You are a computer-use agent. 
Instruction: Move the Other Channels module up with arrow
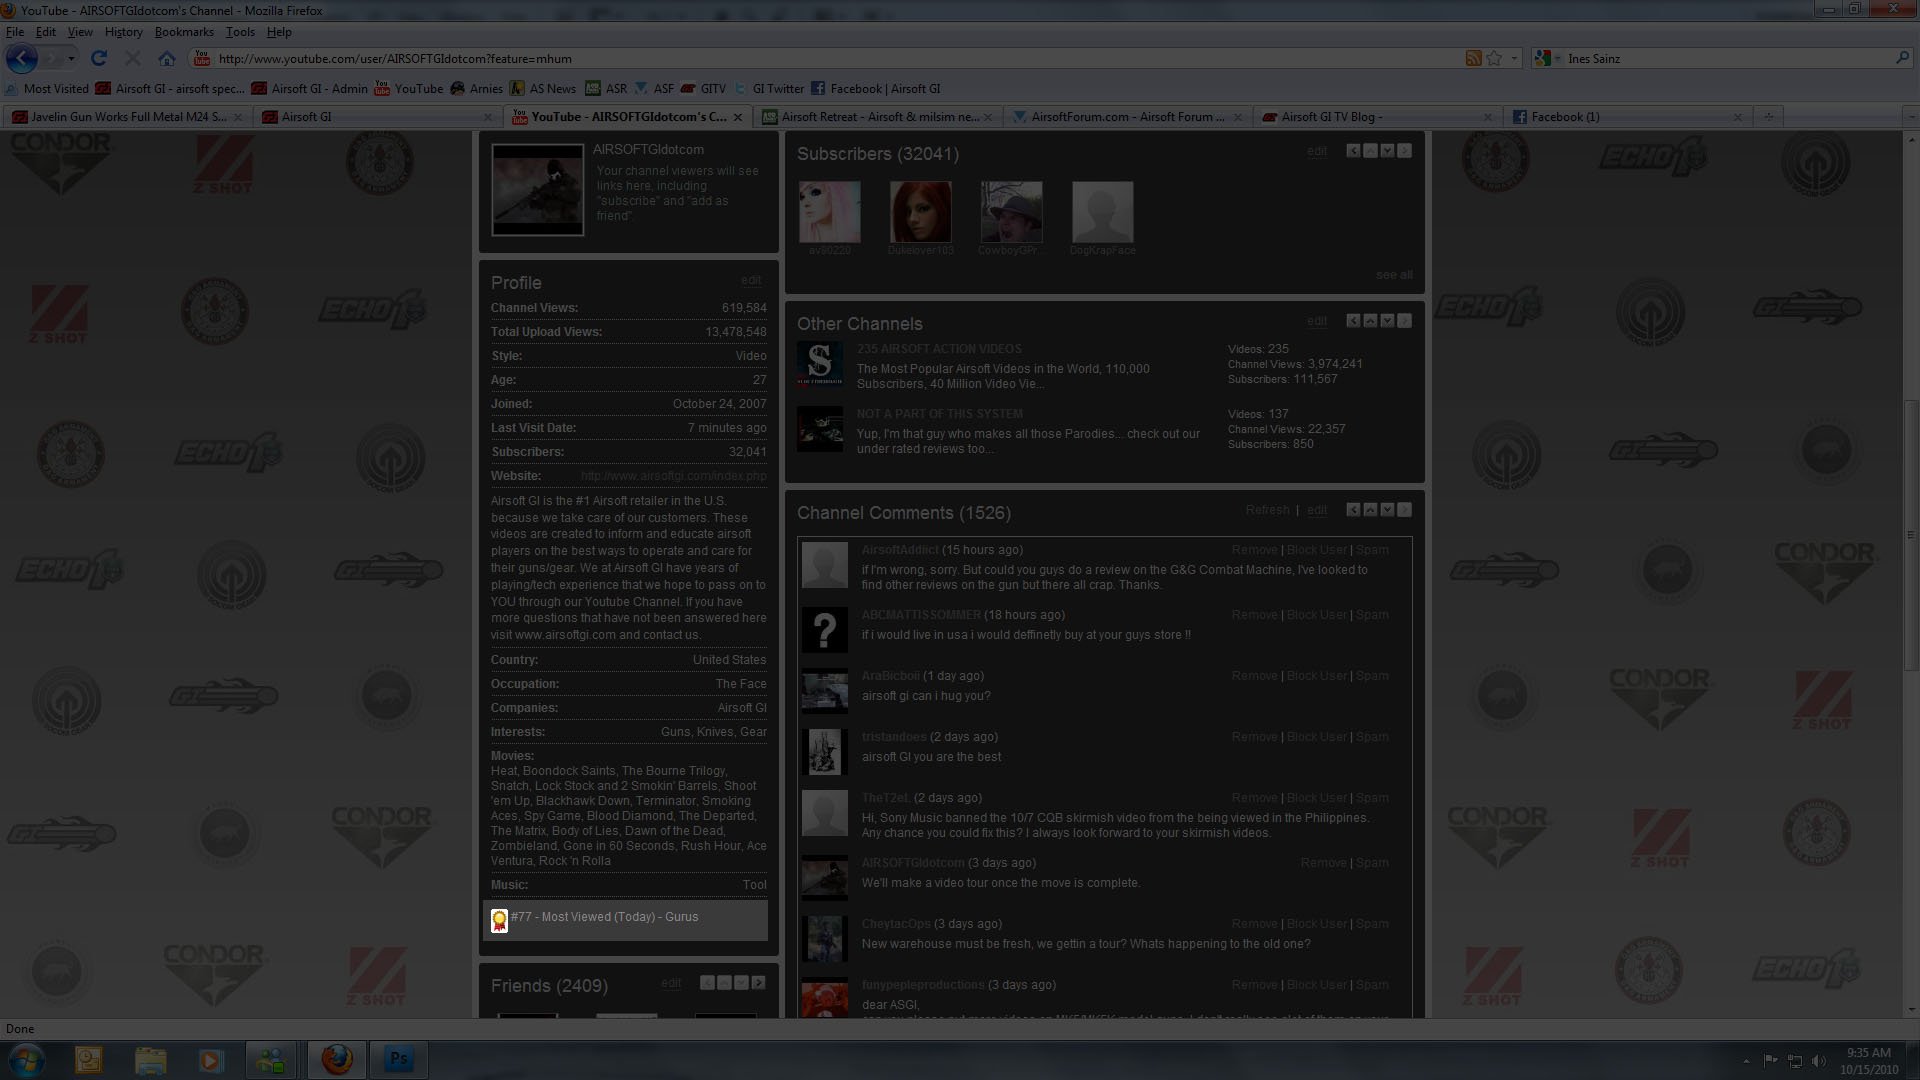[x=1370, y=321]
